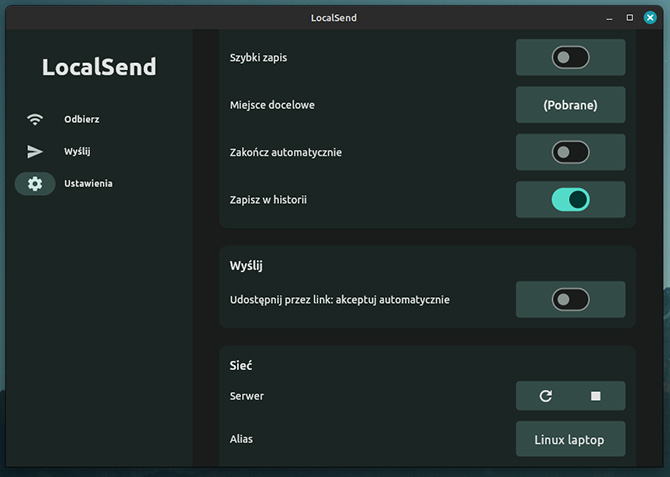
Task: Stop the server with the square icon
Action: click(595, 396)
